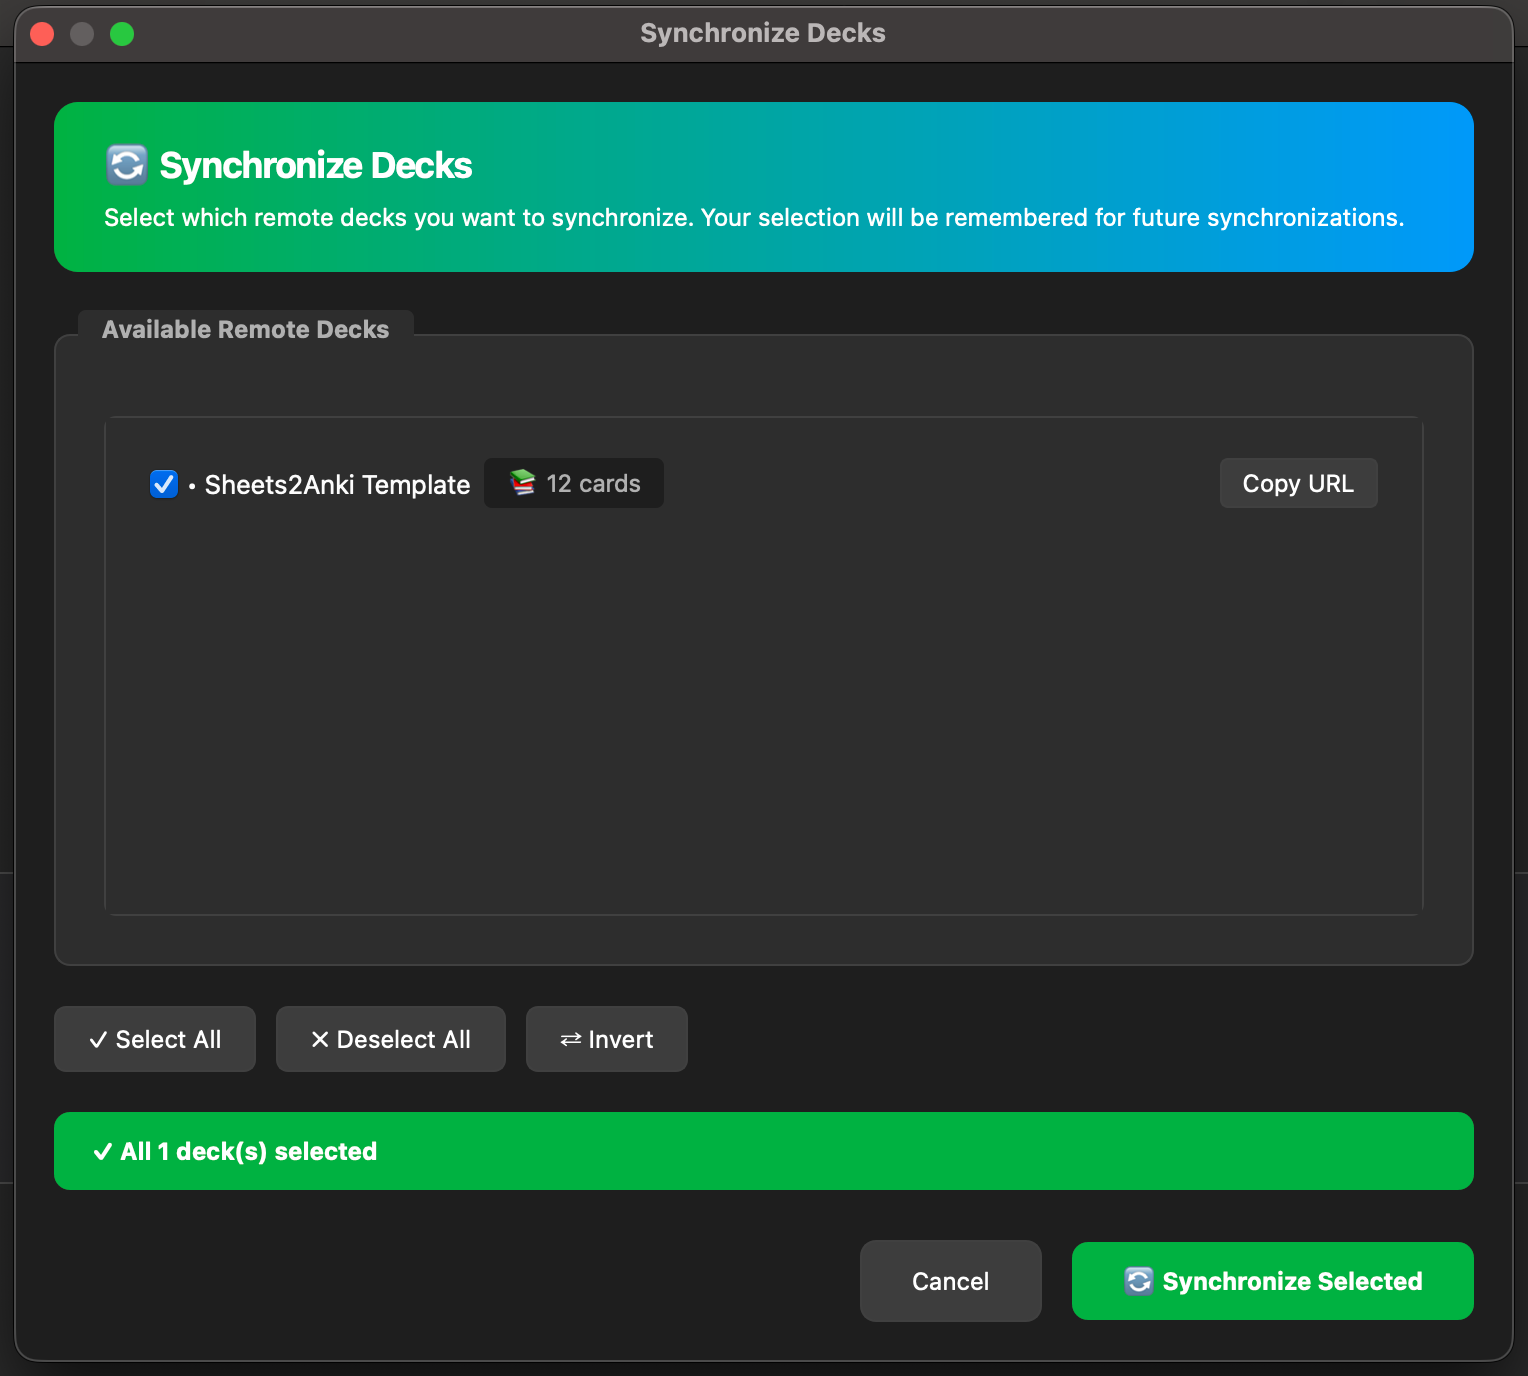This screenshot has height=1376, width=1528.
Task: Click the sync icon in the header banner
Action: (x=127, y=165)
